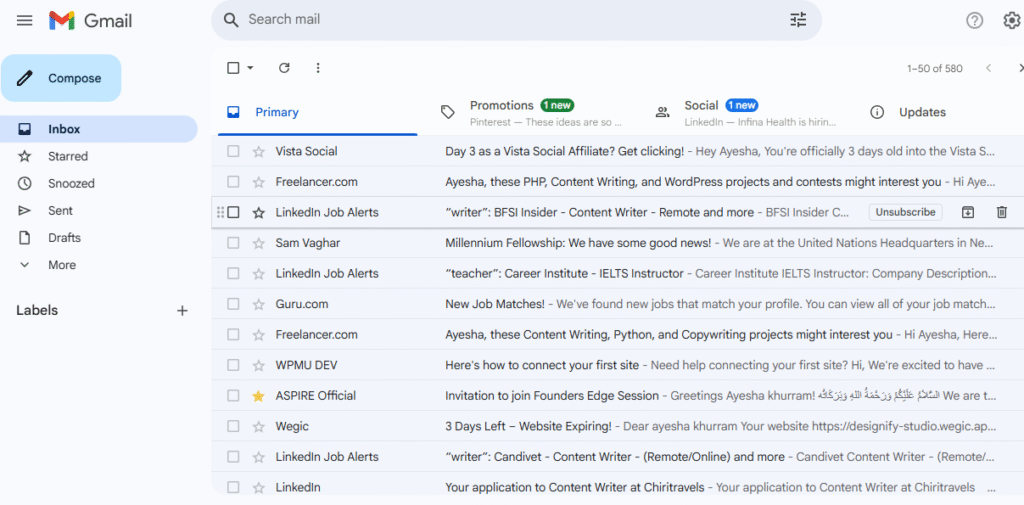Open the More options three-dot icon

318,68
